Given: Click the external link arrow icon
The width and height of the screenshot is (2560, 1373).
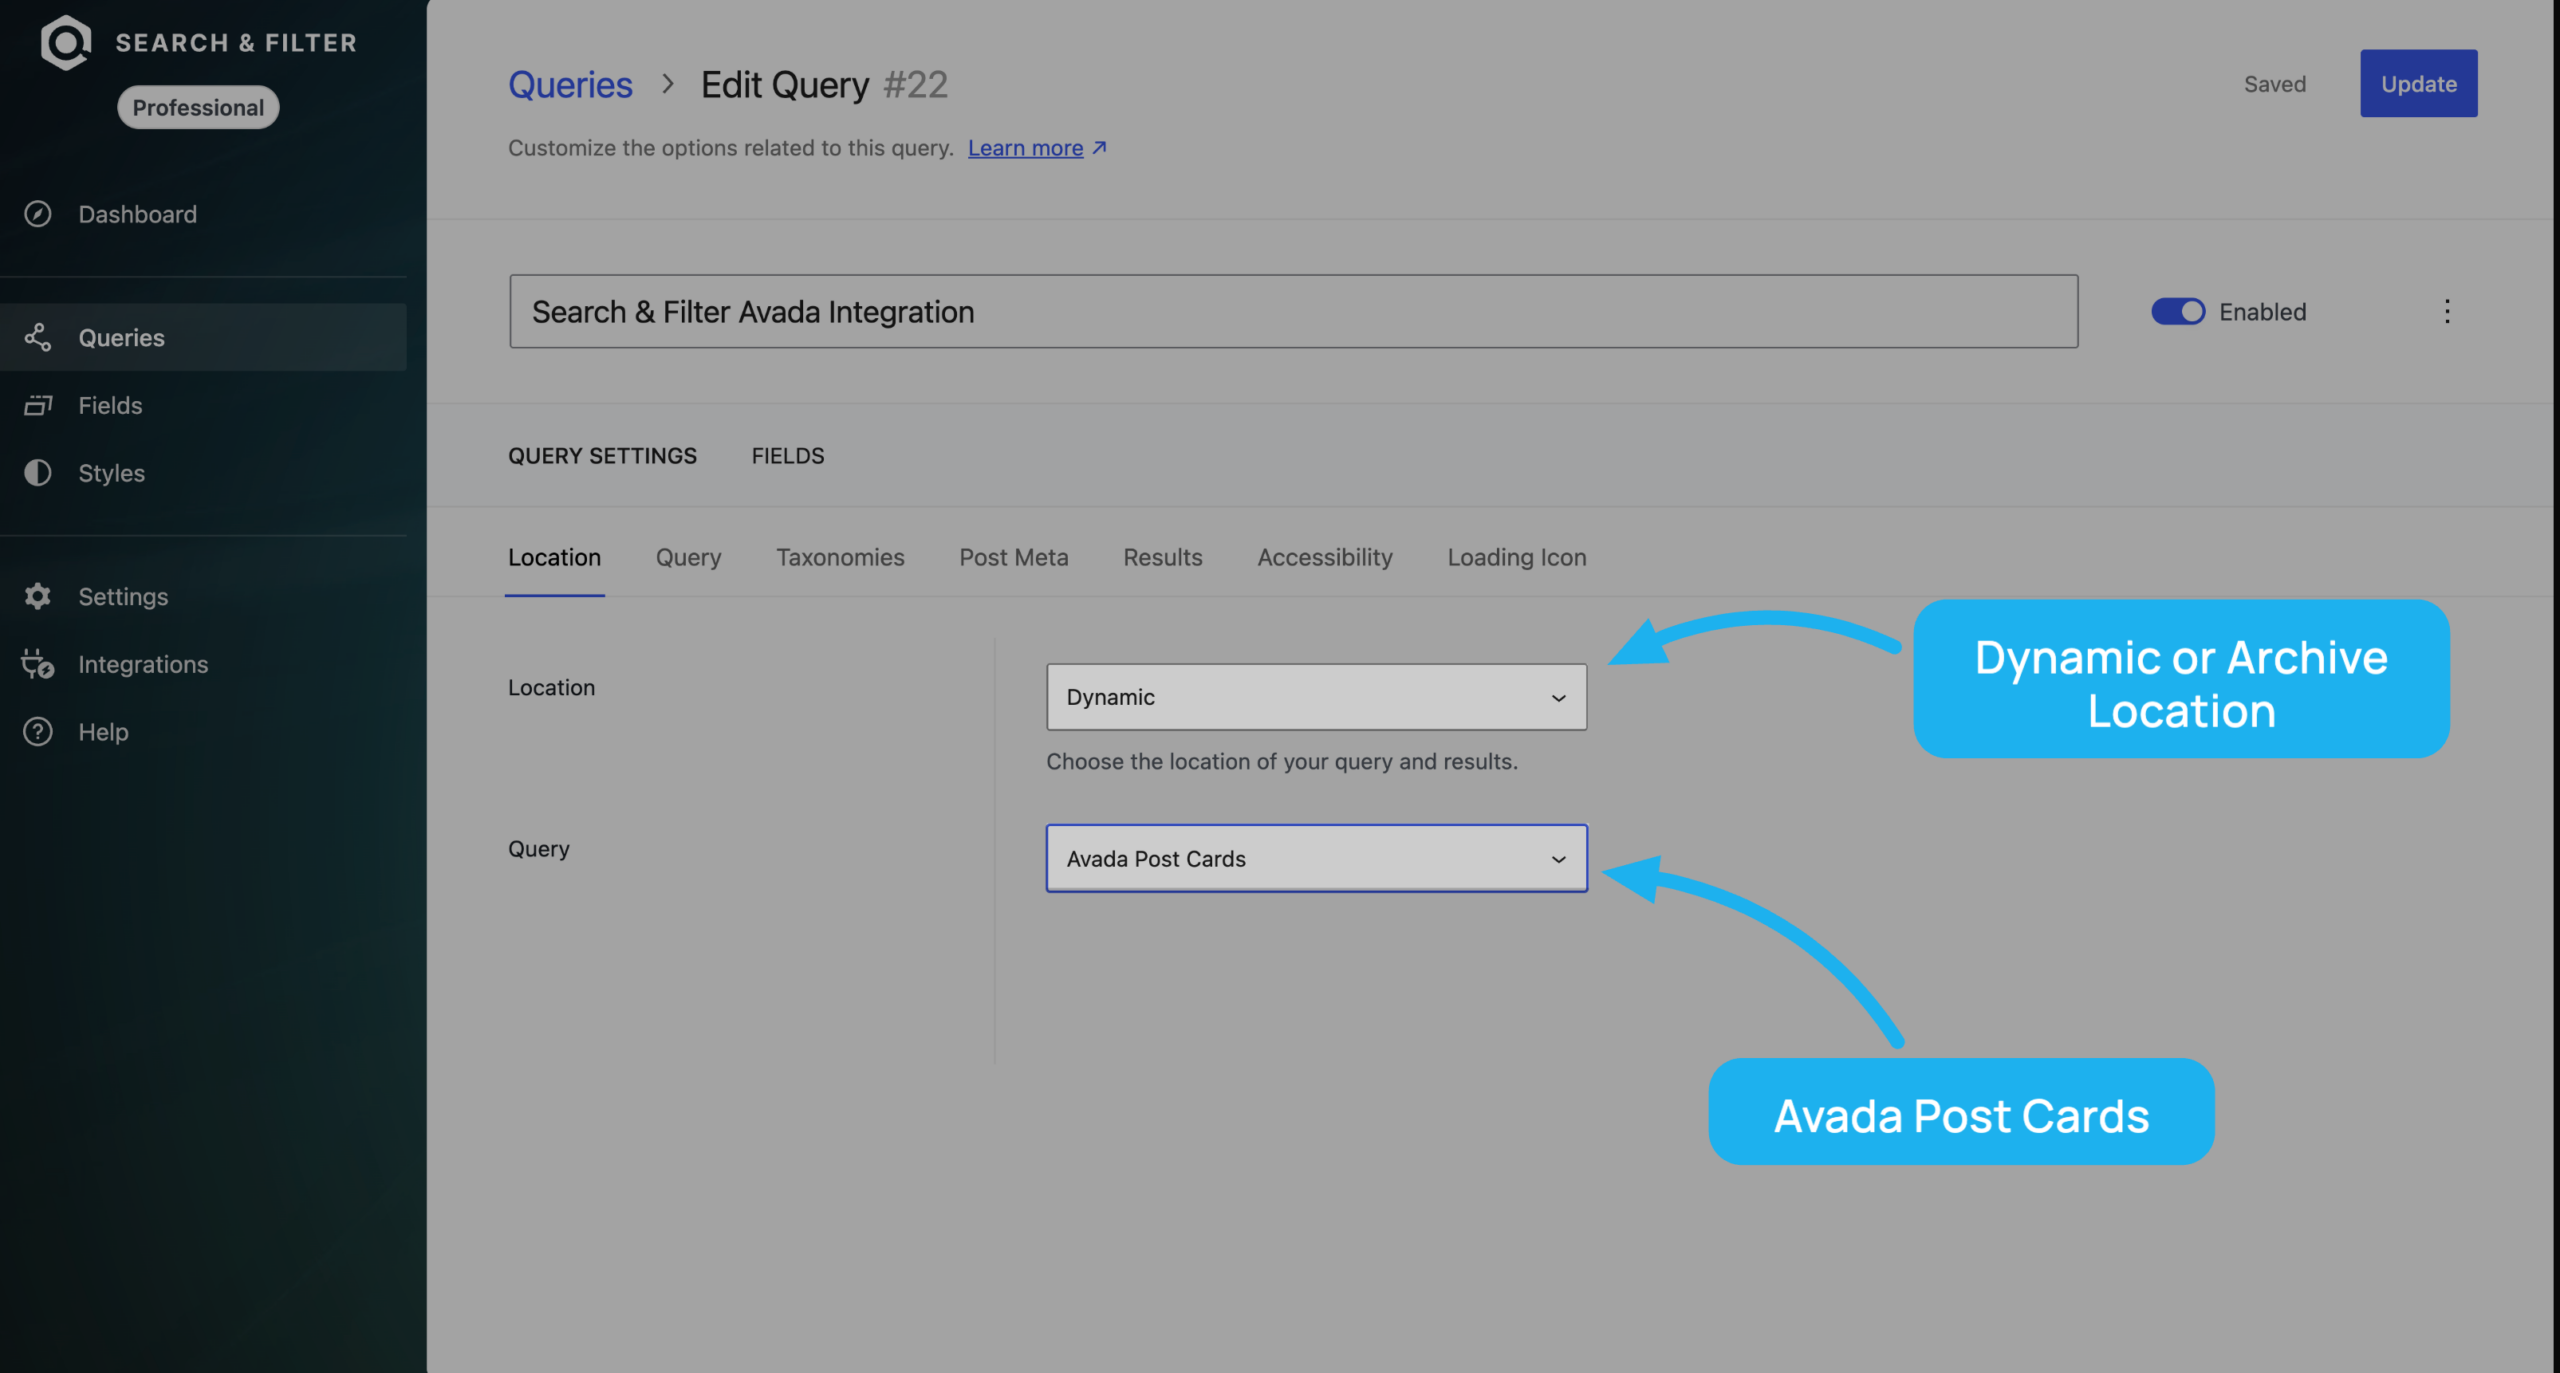Looking at the screenshot, I should pyautogui.click(x=1099, y=147).
